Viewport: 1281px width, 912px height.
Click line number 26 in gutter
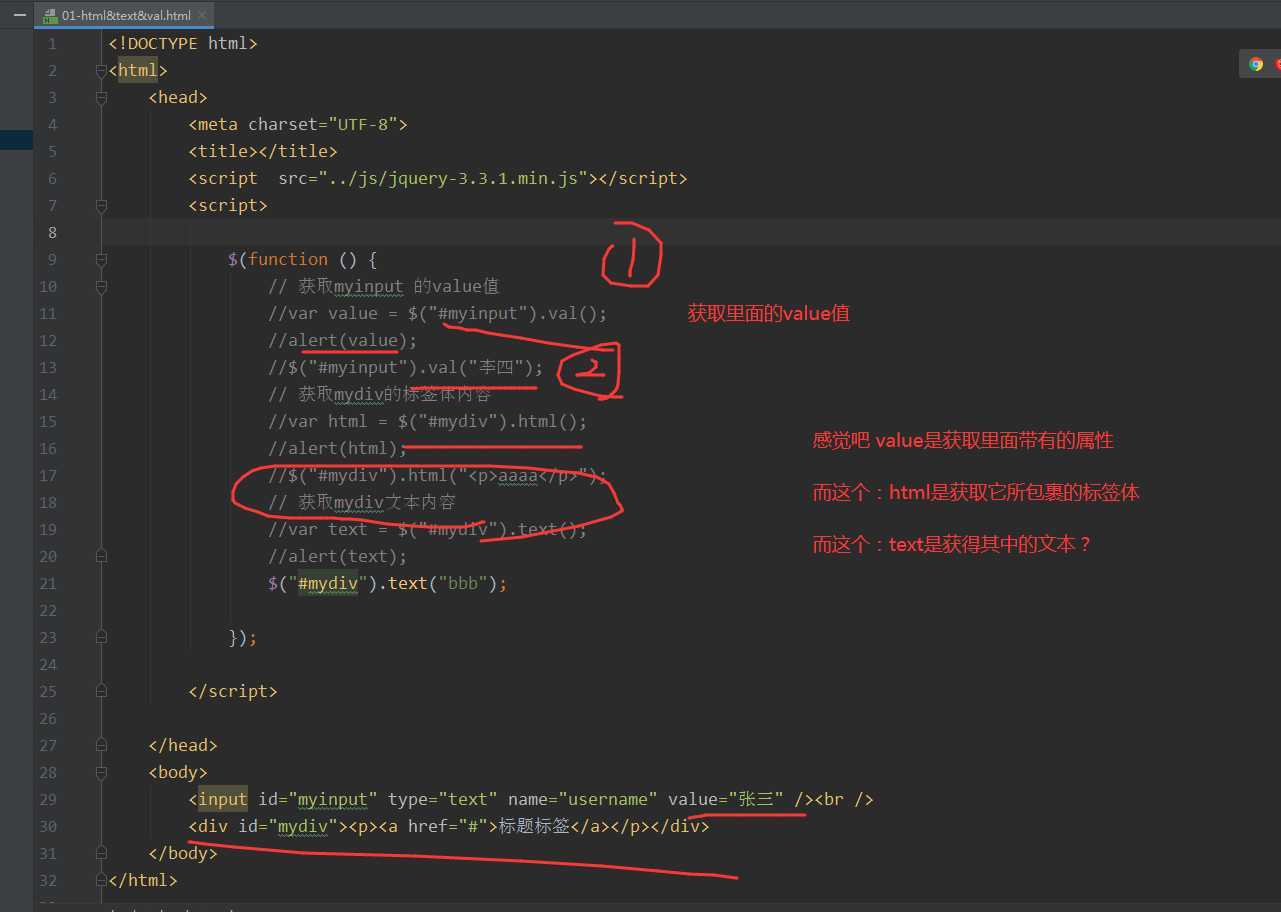[x=48, y=719]
